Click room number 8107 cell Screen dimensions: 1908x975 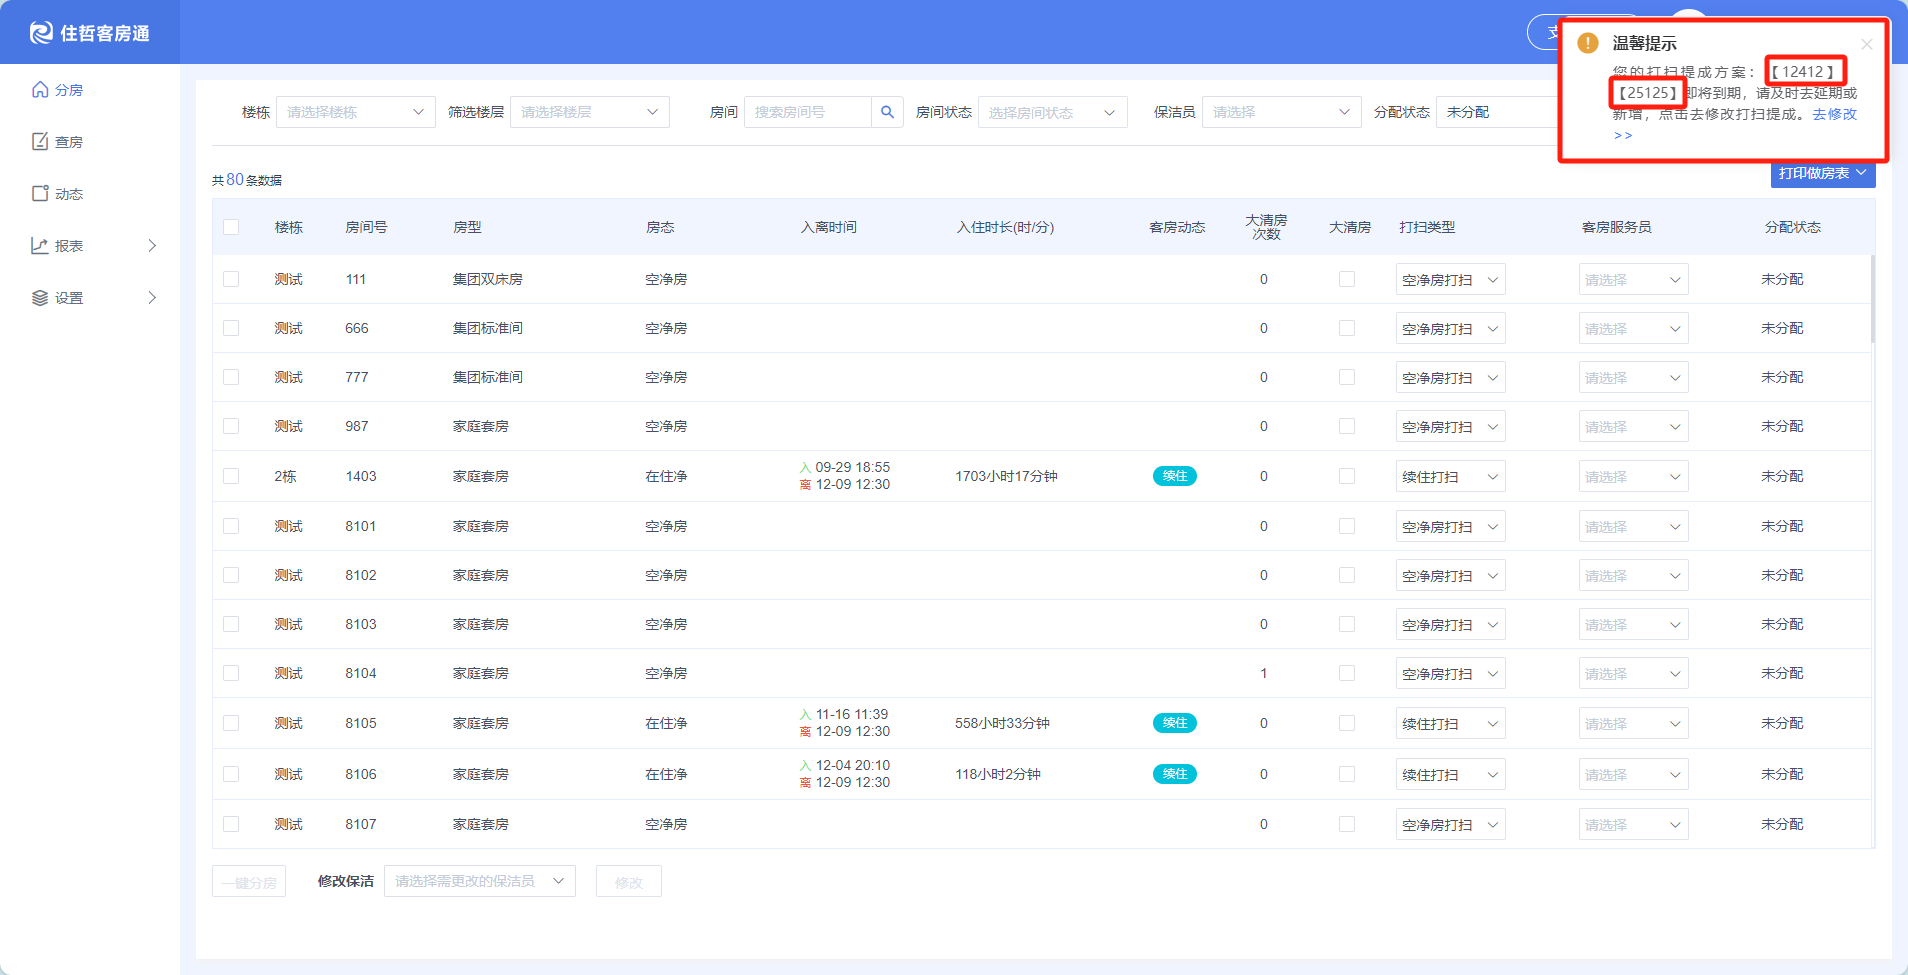pos(361,824)
